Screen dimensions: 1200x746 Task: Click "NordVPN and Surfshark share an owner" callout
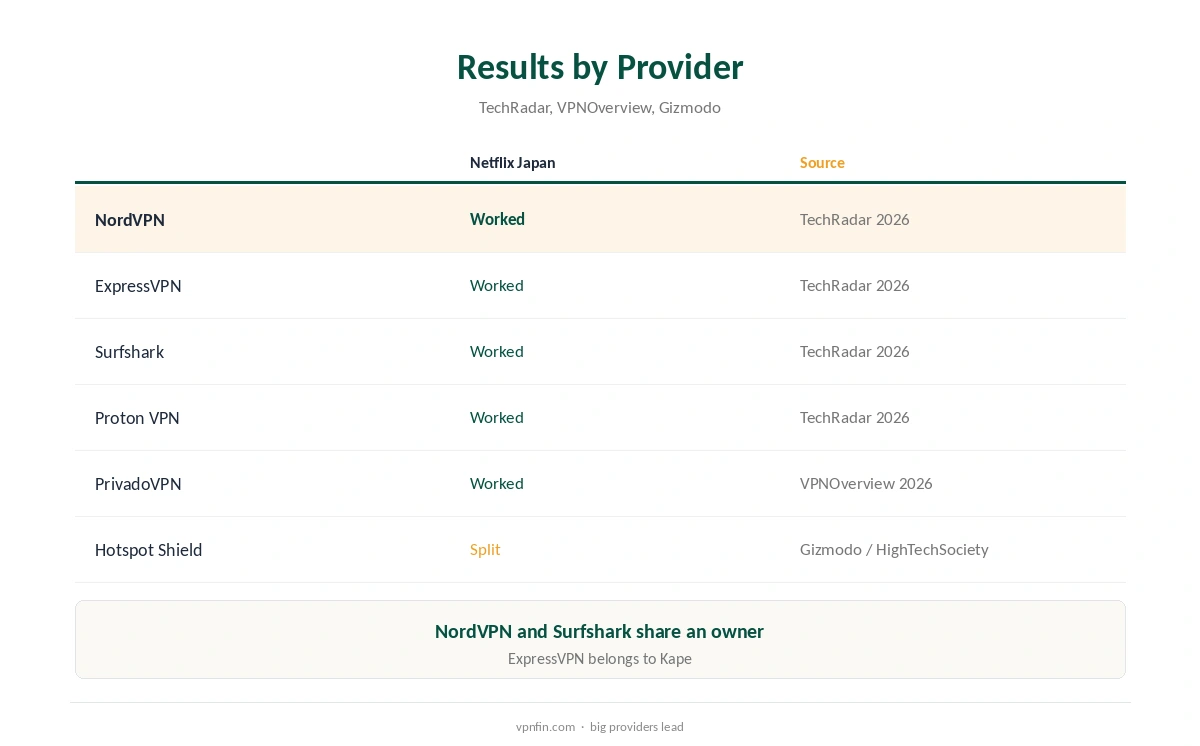coord(600,631)
